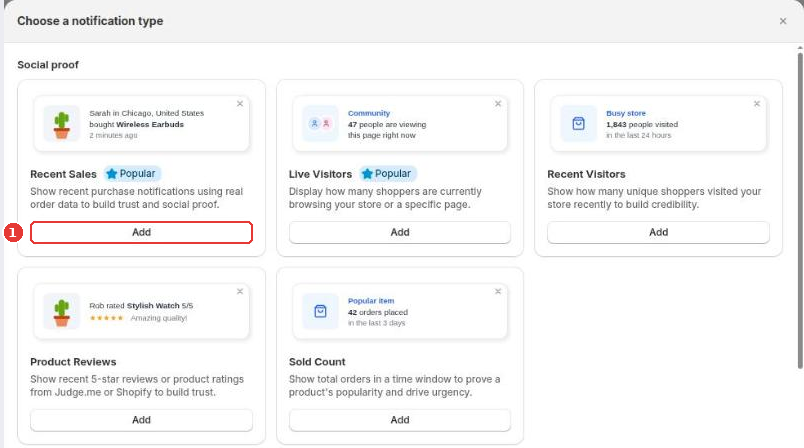Click the dialog vertical scrollbar
This screenshot has width=804, height=448.
pyautogui.click(x=799, y=210)
